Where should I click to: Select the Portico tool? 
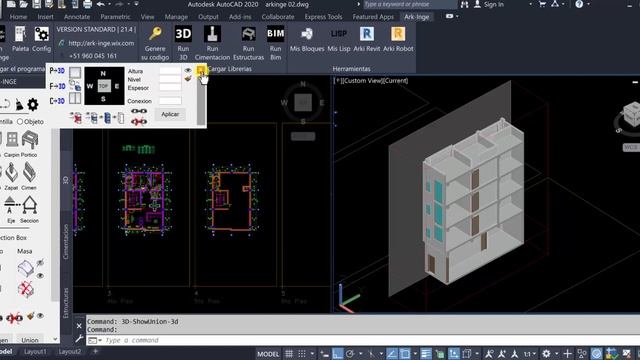point(30,140)
